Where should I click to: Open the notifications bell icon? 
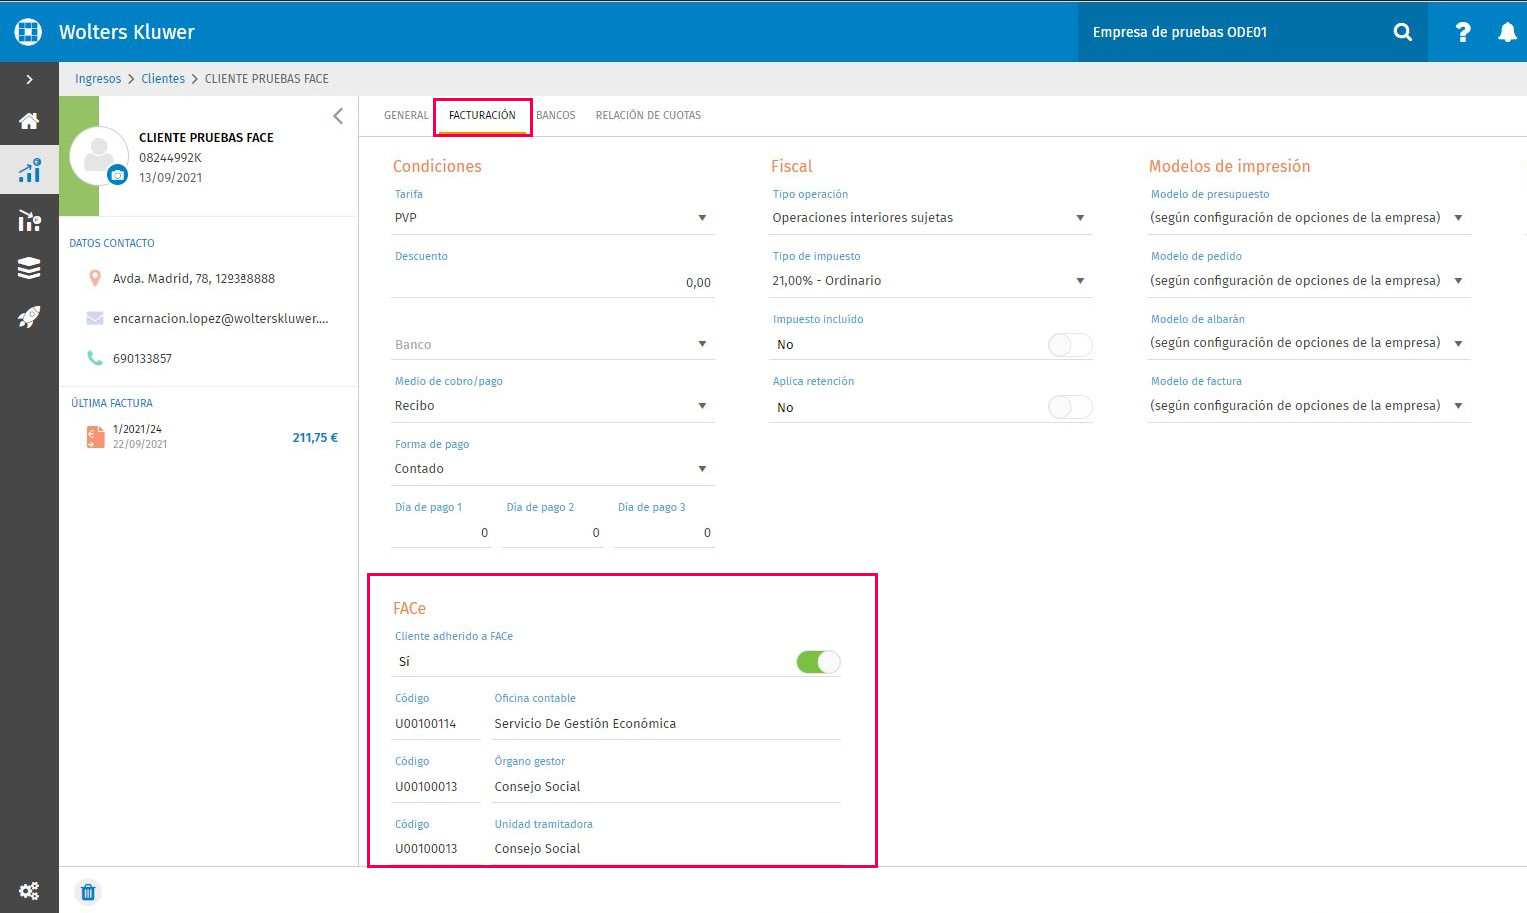pyautogui.click(x=1507, y=32)
